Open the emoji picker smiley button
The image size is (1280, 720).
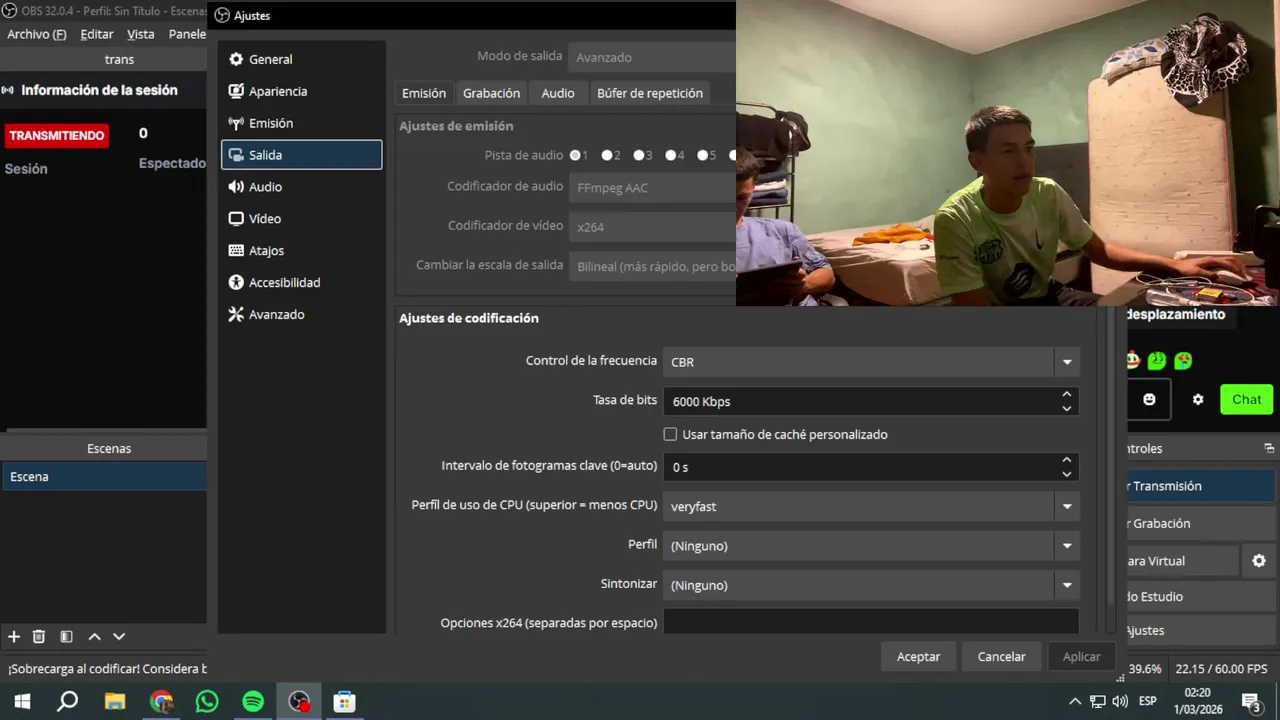coord(1149,399)
